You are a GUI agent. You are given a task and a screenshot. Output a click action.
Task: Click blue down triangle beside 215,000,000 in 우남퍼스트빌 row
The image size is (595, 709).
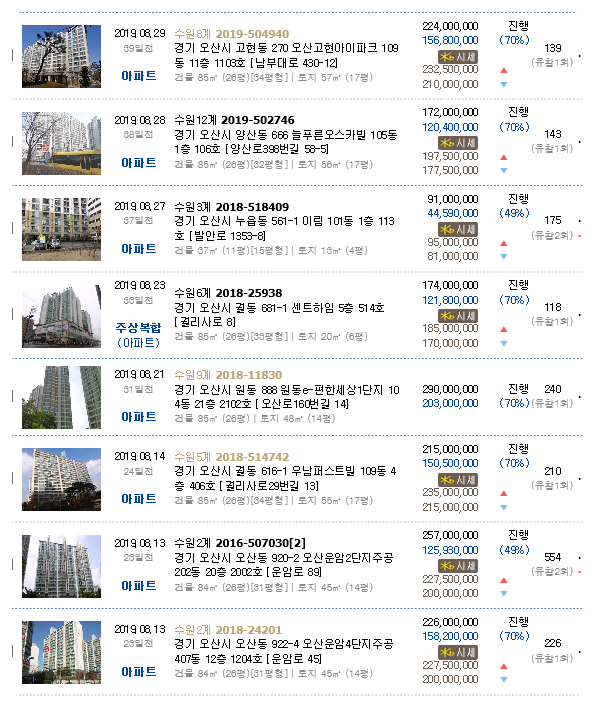pos(504,507)
